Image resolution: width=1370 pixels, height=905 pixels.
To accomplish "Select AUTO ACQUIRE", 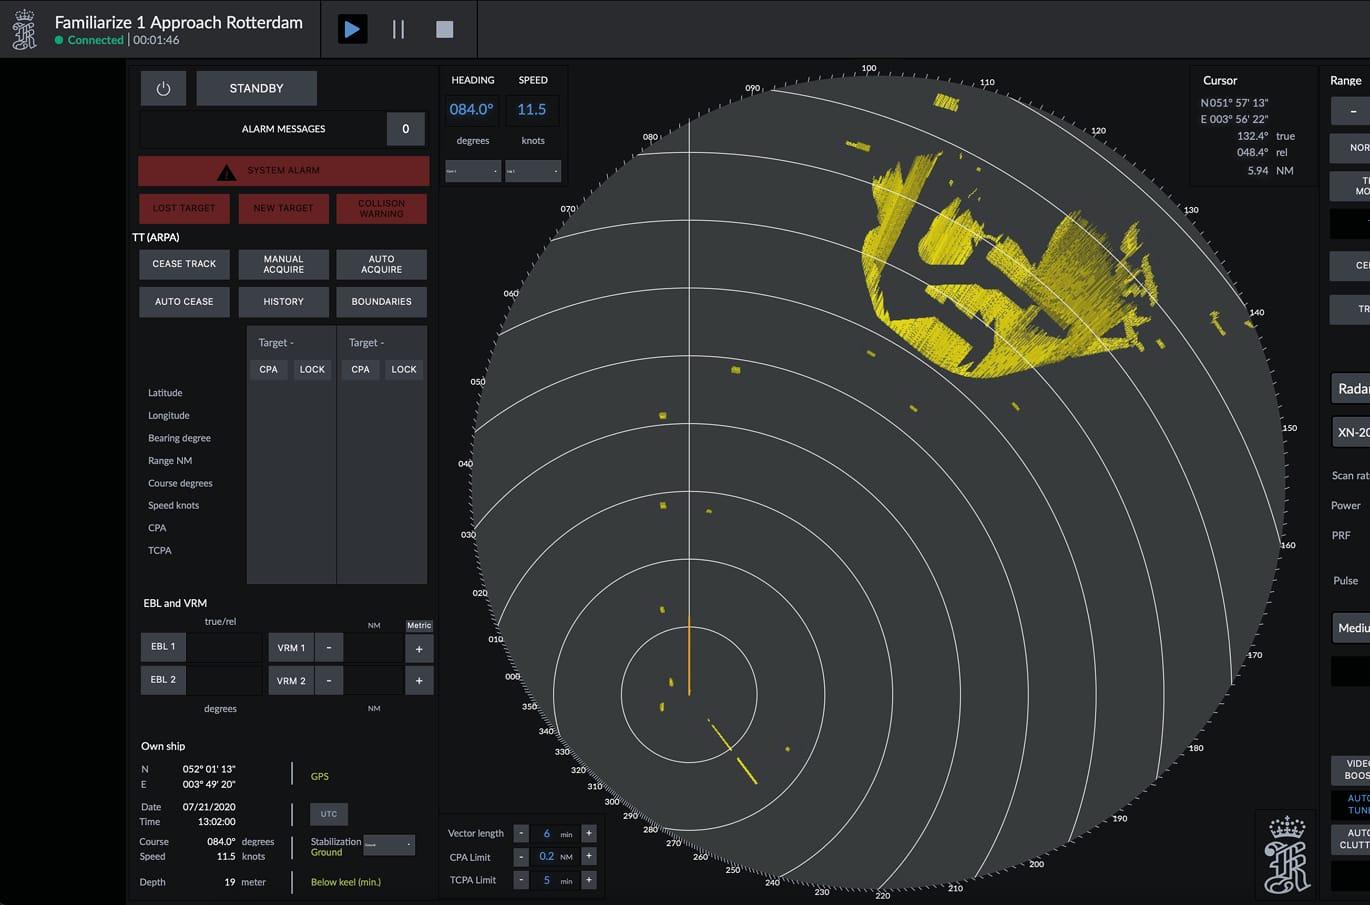I will point(381,264).
